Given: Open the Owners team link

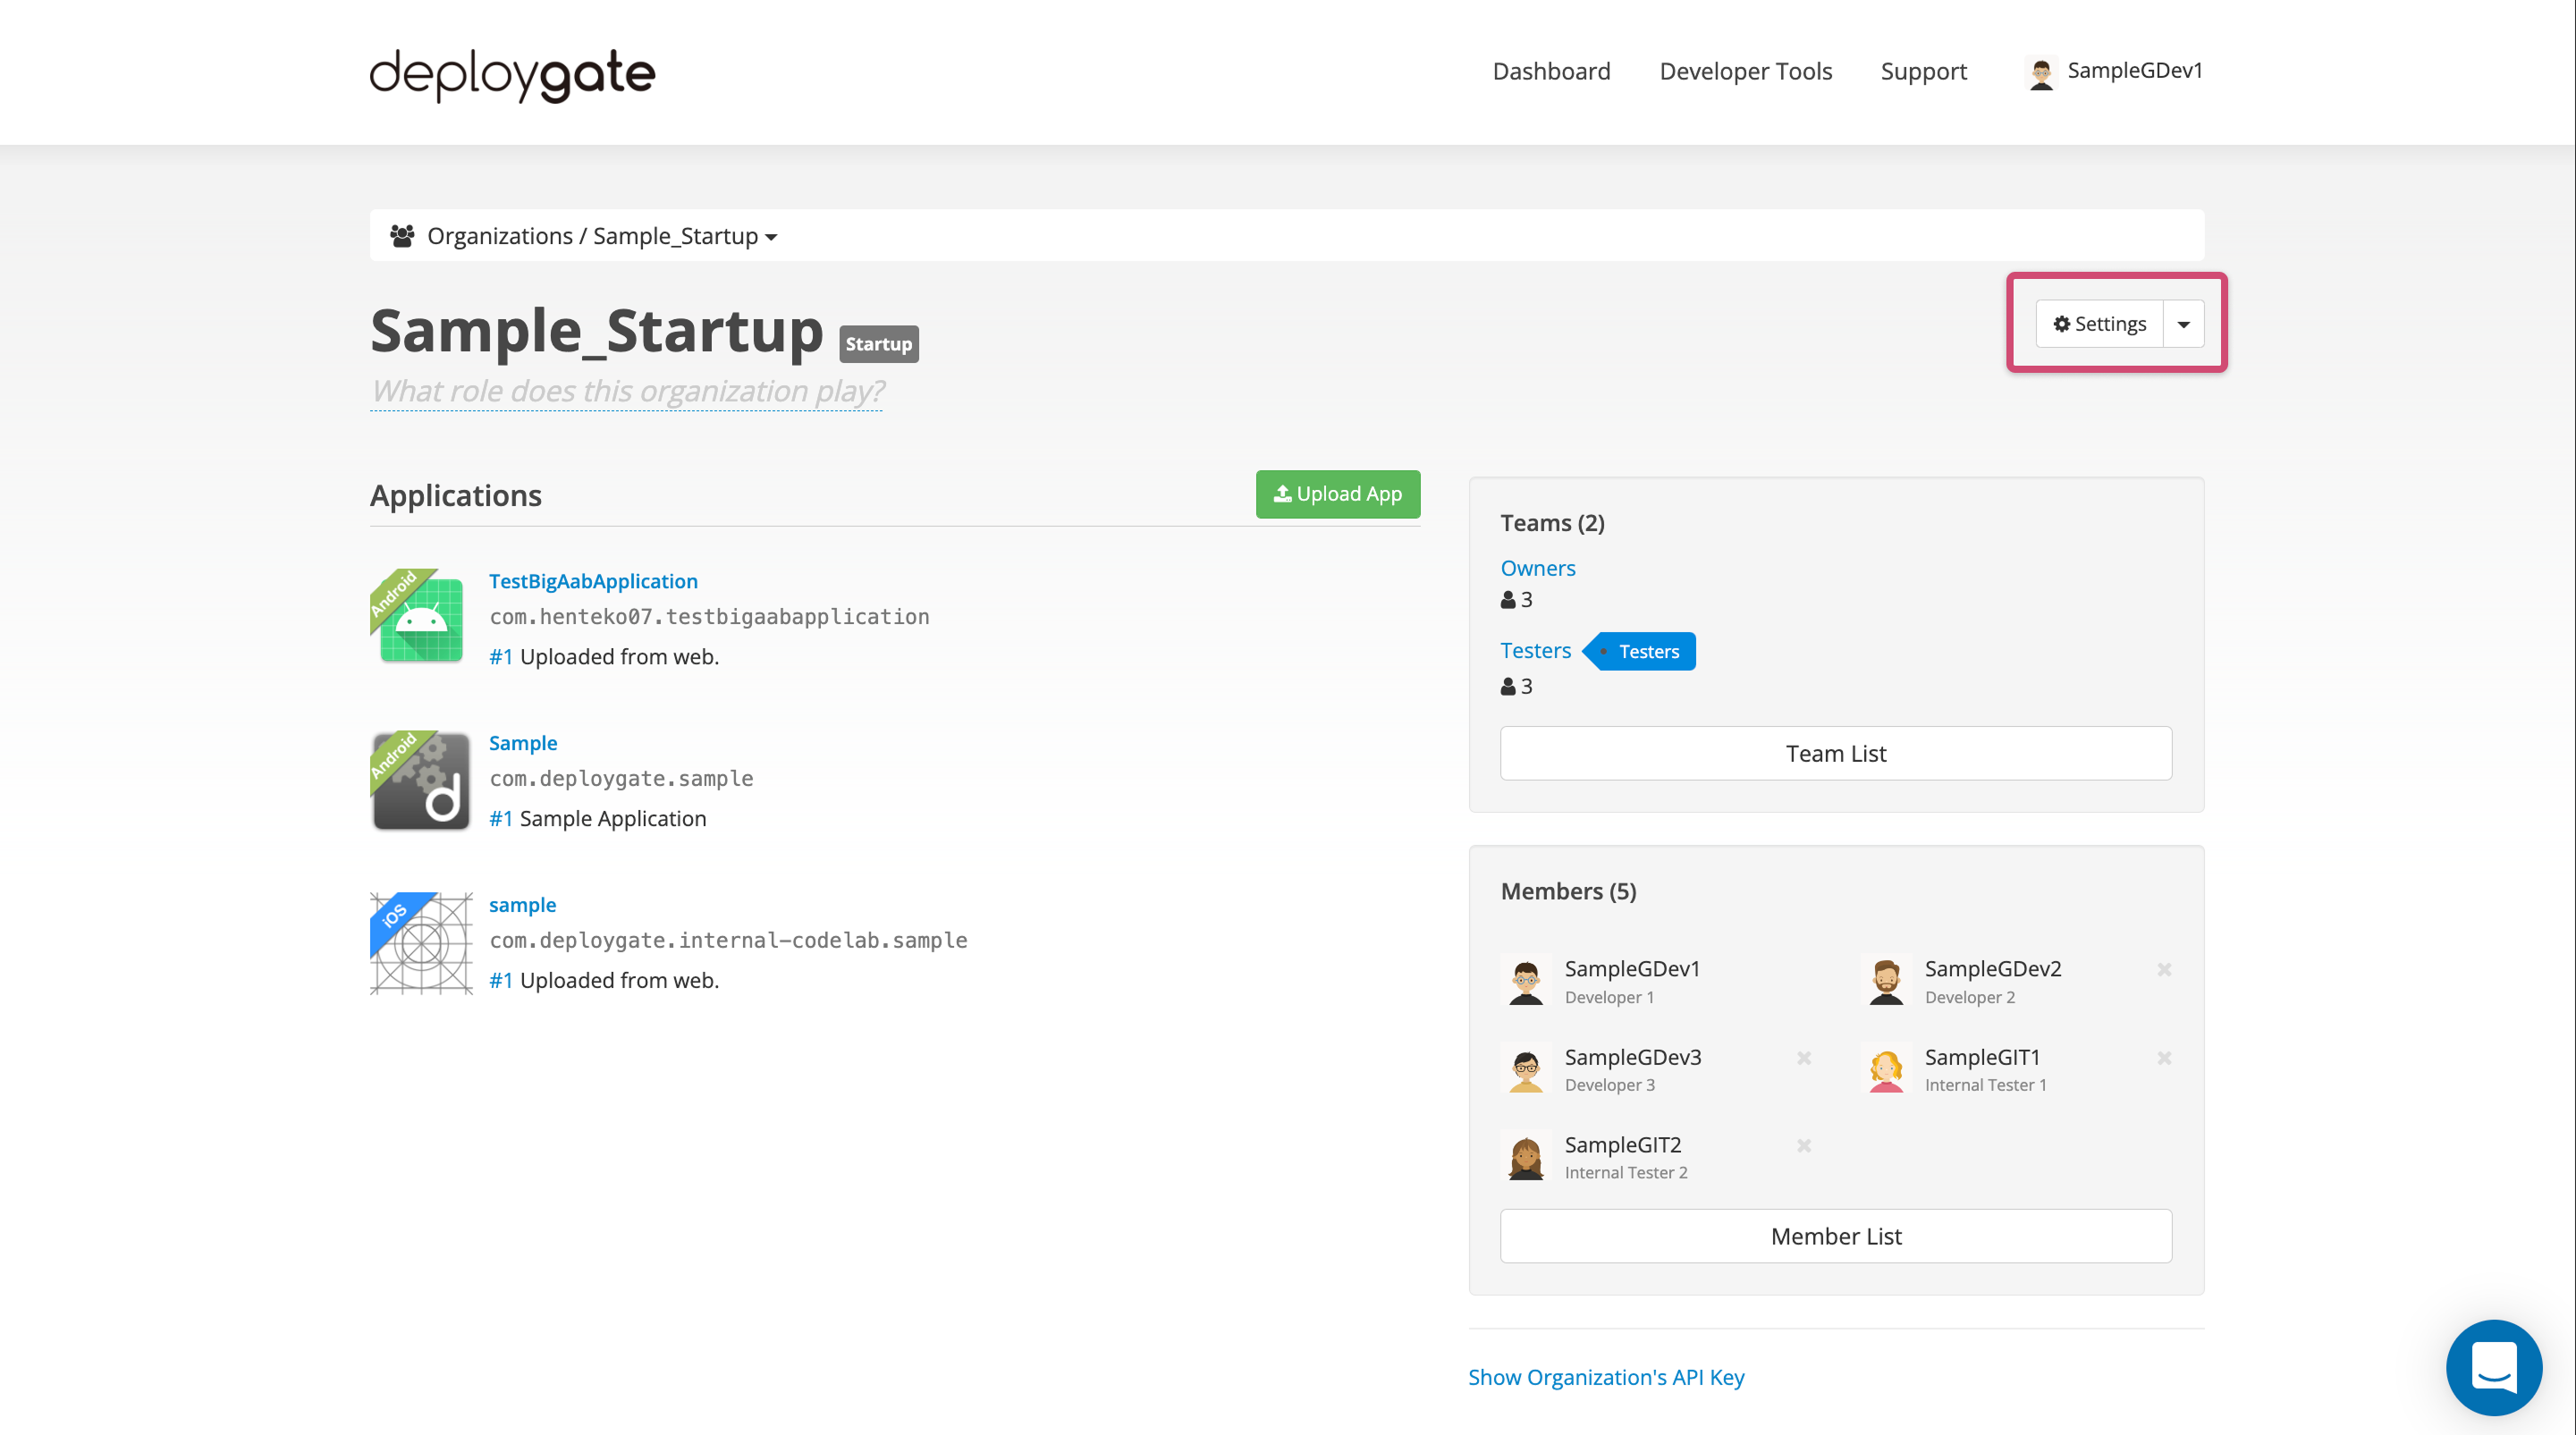Looking at the screenshot, I should (1538, 568).
